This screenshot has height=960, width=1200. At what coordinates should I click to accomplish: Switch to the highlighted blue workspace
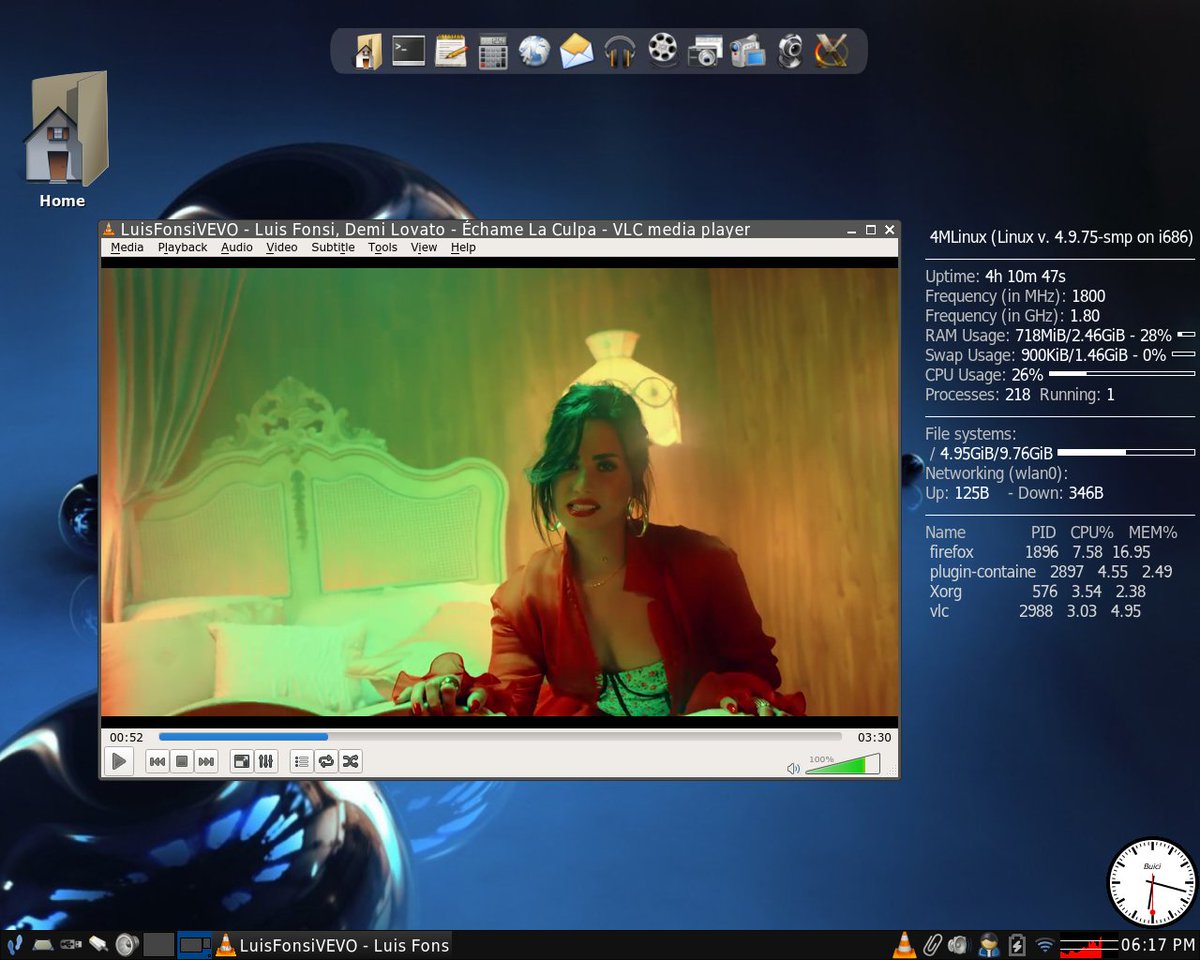coord(194,944)
